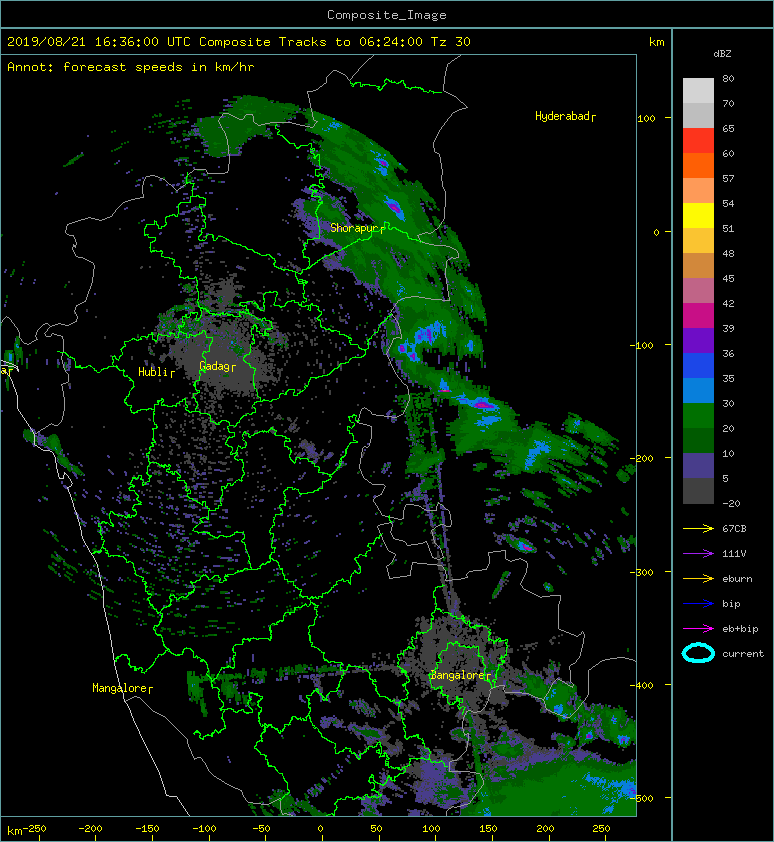Click the dBZ scale heading
This screenshot has height=842, width=774.
pyautogui.click(x=722, y=54)
